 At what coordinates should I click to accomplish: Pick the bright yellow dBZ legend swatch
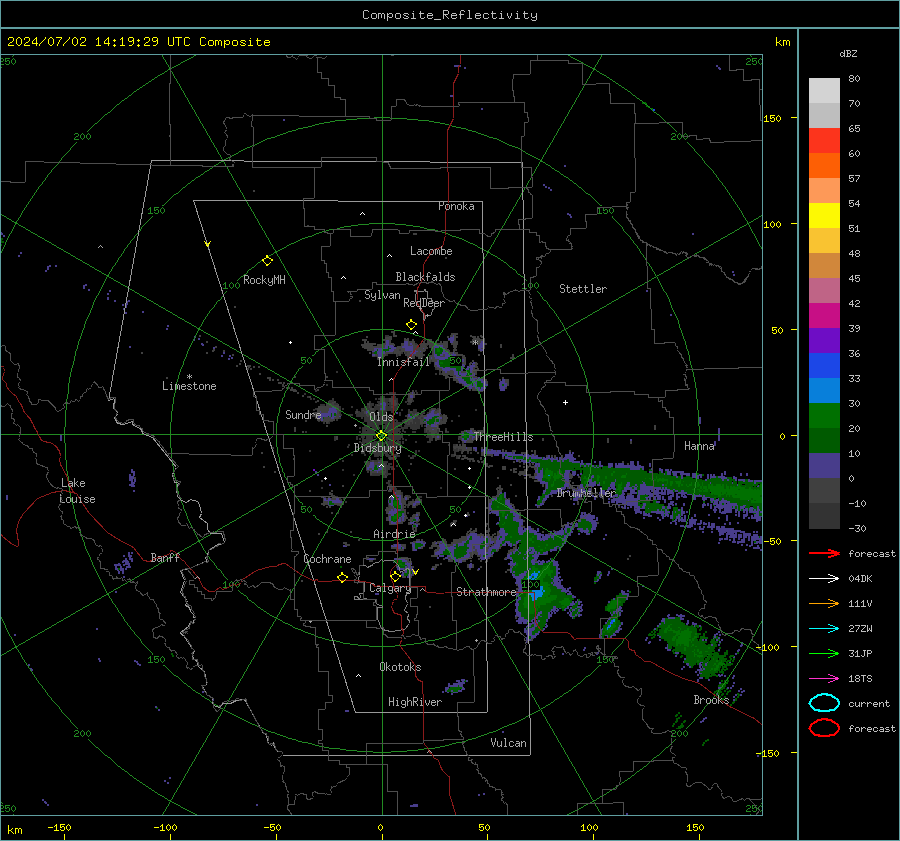point(824,215)
